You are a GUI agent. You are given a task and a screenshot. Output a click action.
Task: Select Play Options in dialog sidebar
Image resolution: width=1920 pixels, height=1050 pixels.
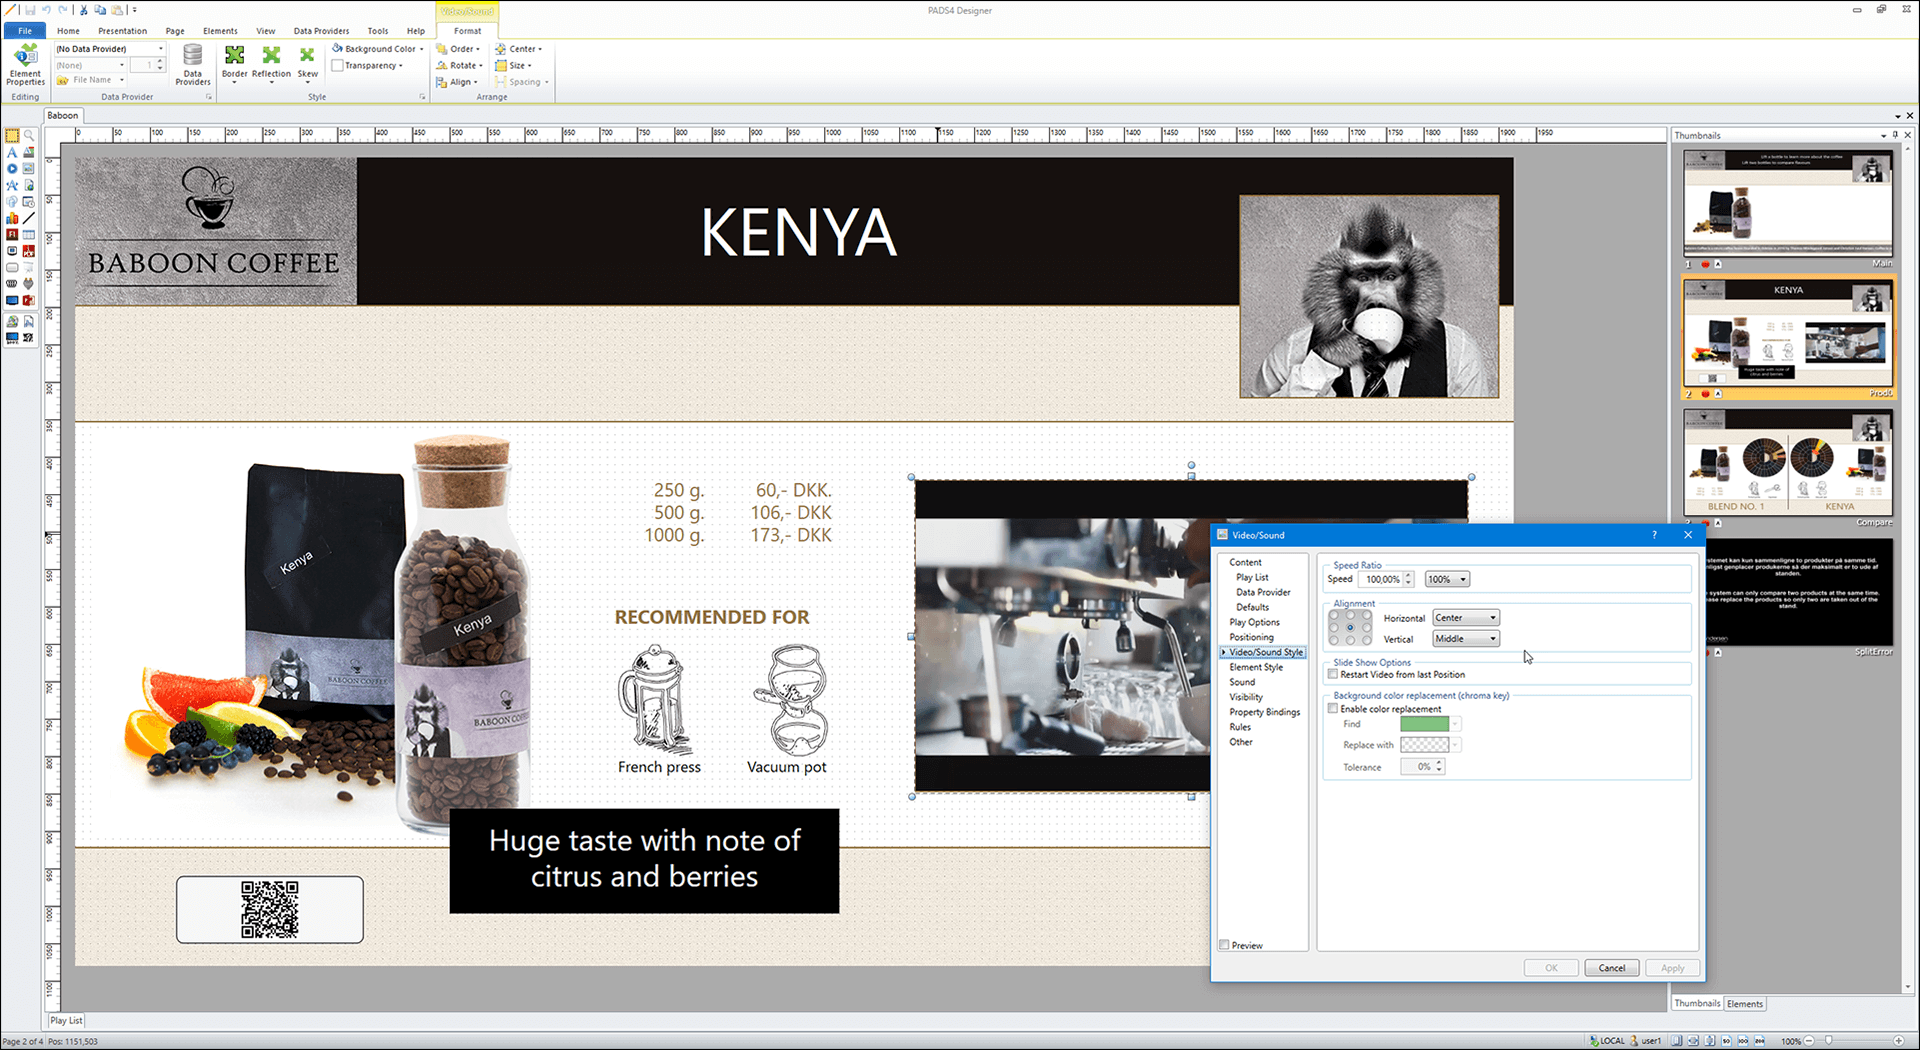pyautogui.click(x=1254, y=622)
